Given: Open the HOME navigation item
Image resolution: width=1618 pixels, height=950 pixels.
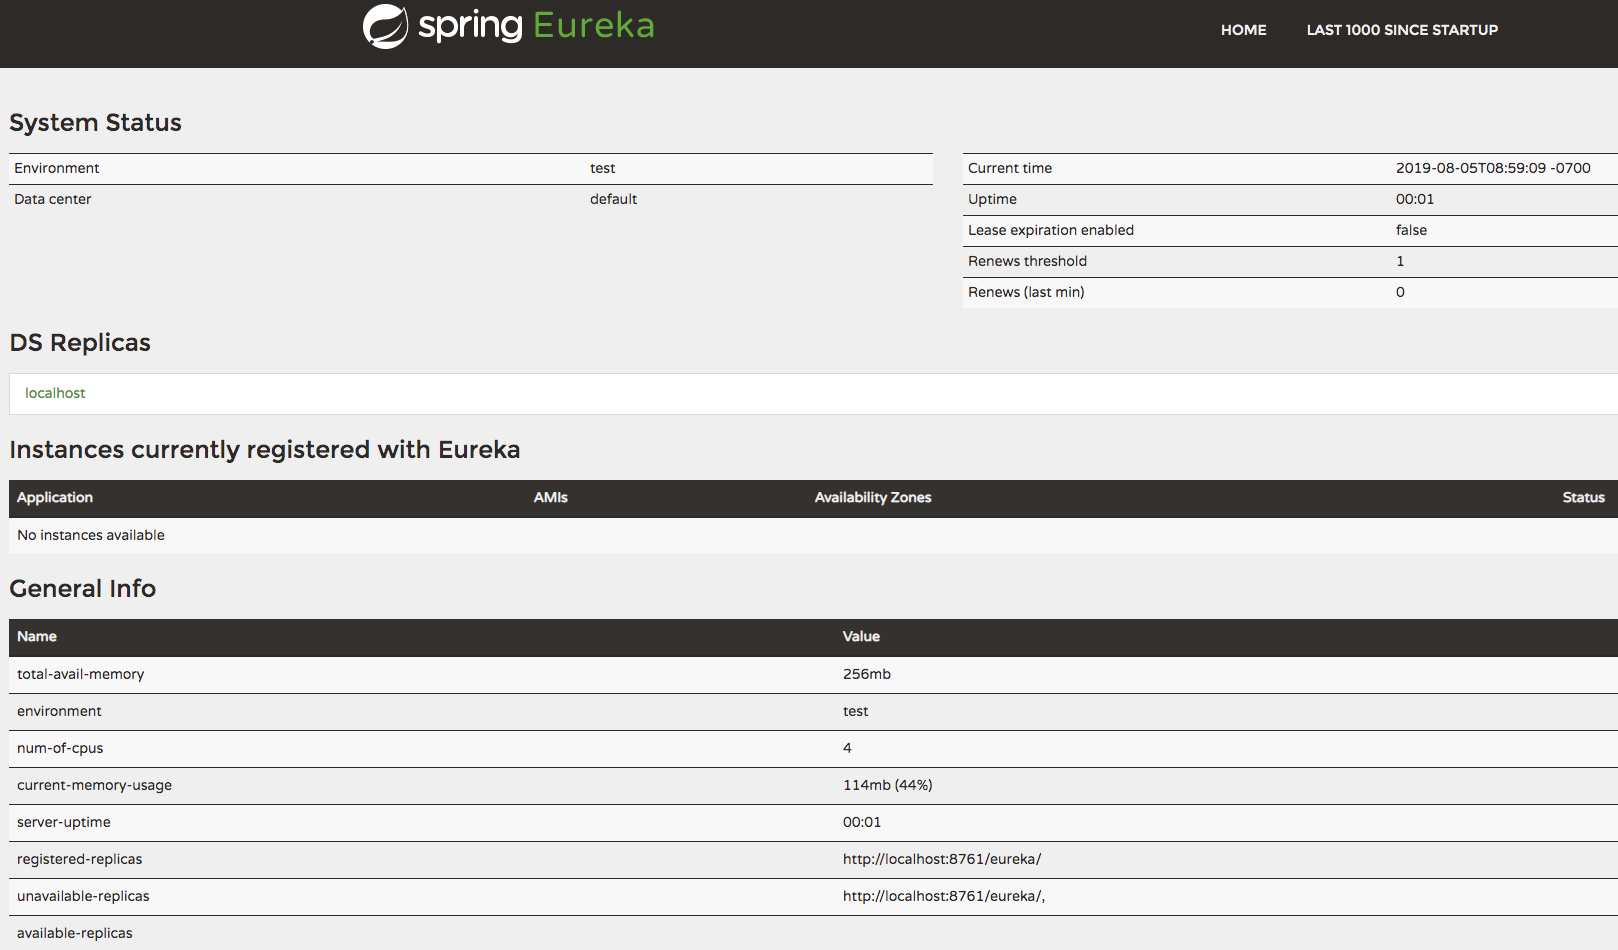Looking at the screenshot, I should pos(1243,30).
